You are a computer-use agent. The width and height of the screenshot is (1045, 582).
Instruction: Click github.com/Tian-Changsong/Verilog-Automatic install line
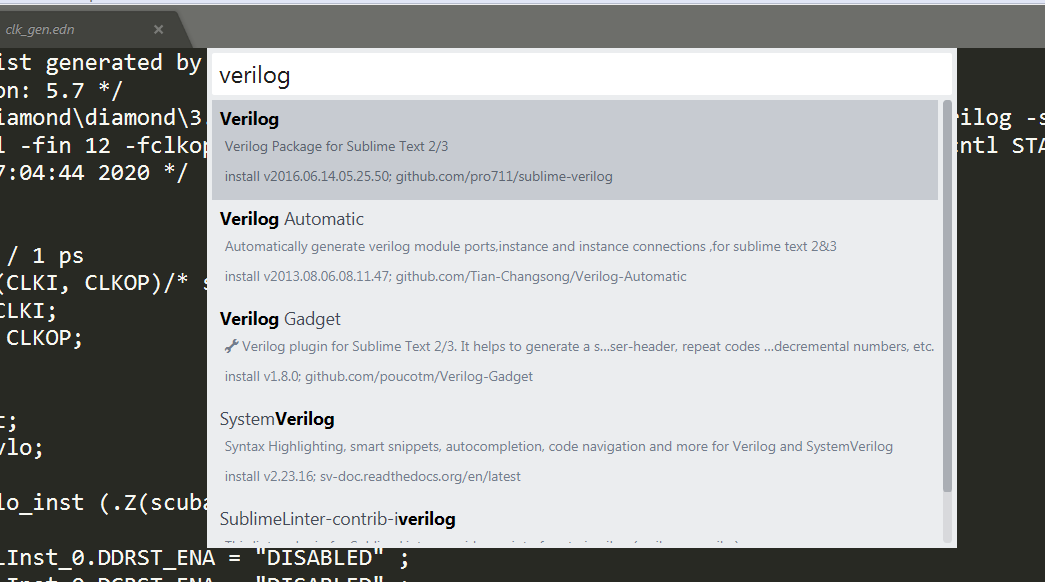coord(455,277)
